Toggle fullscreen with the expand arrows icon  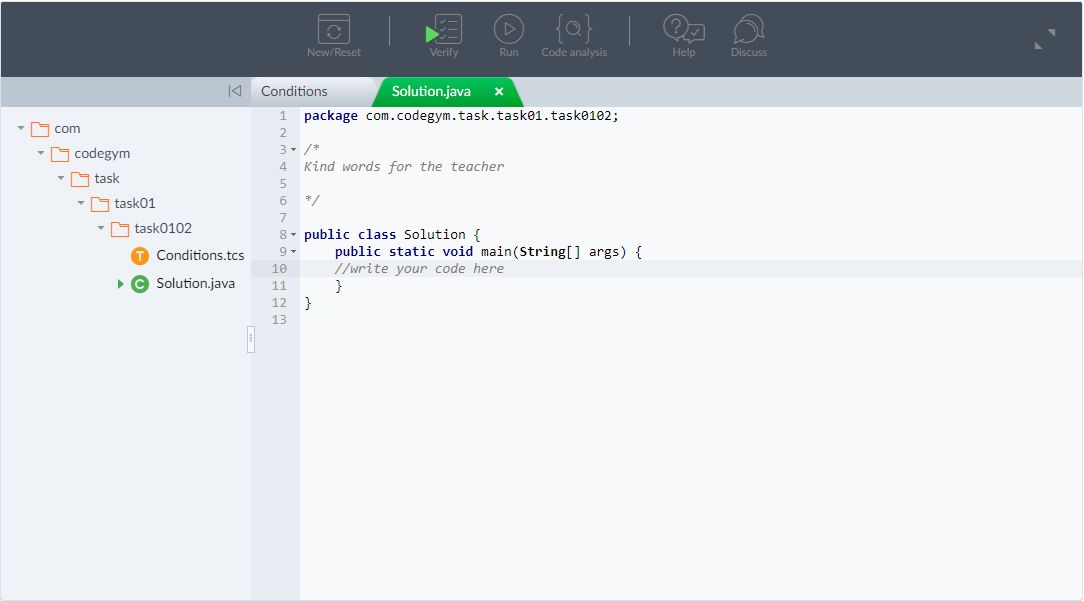tap(1045, 39)
